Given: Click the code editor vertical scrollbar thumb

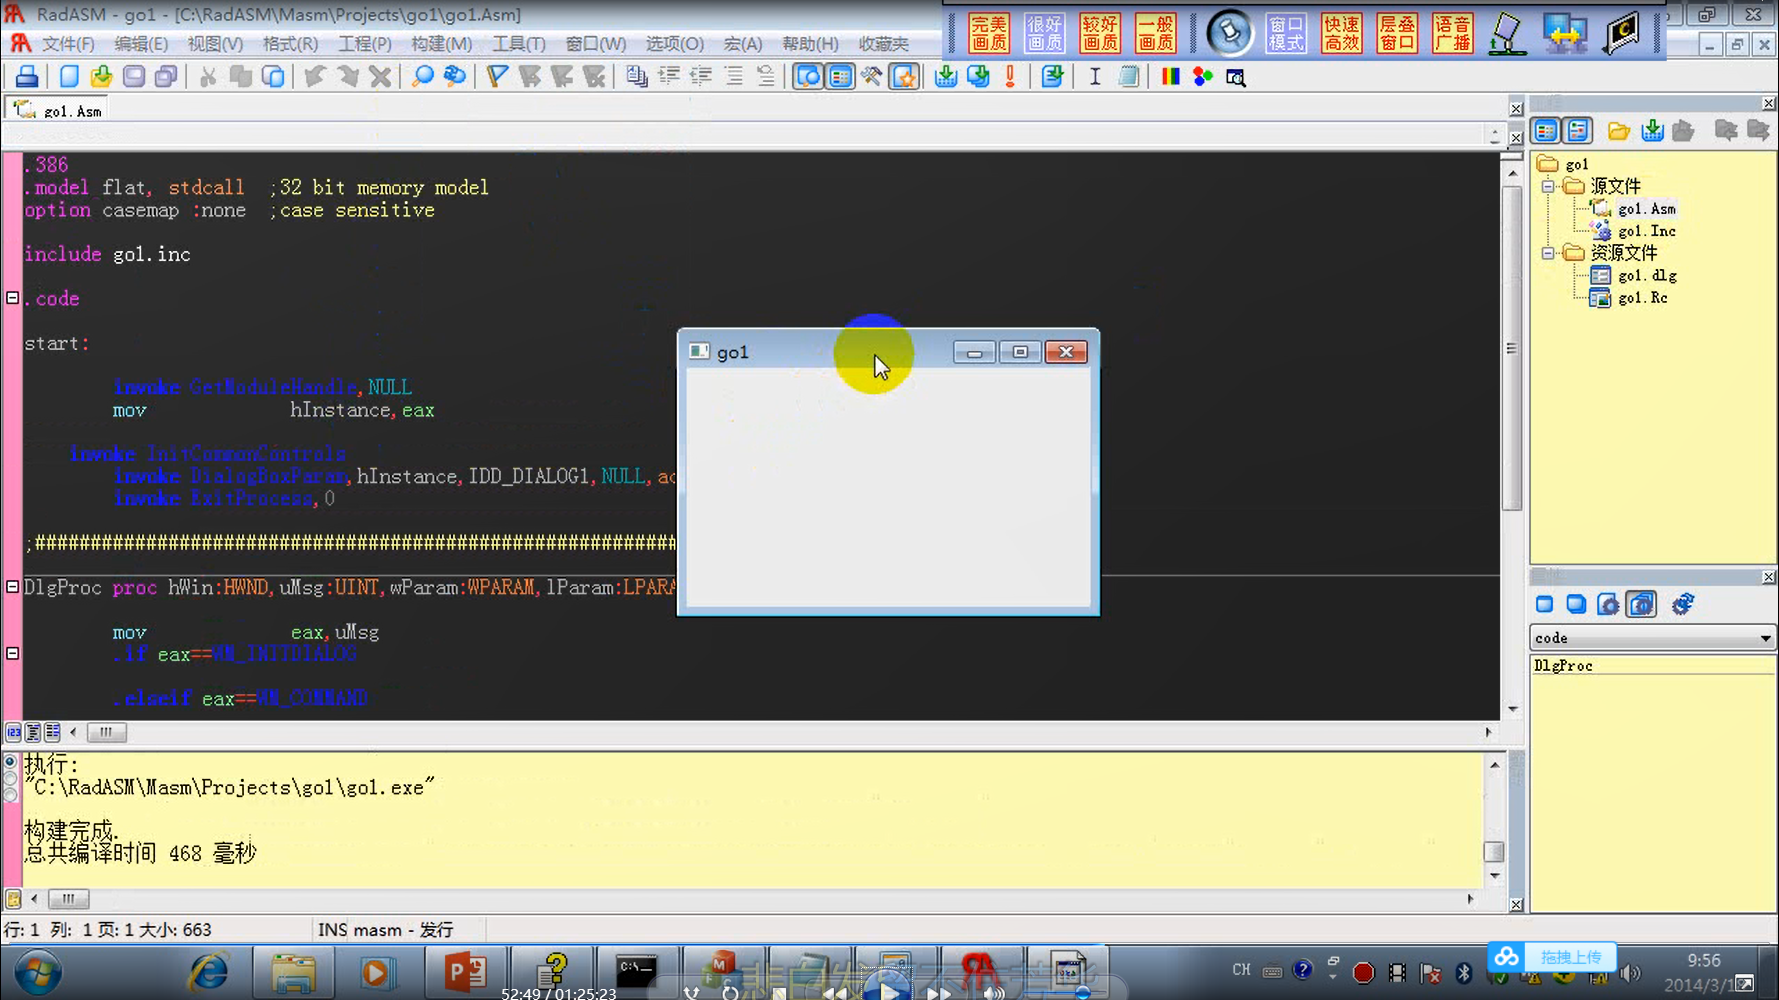Looking at the screenshot, I should 1512,347.
